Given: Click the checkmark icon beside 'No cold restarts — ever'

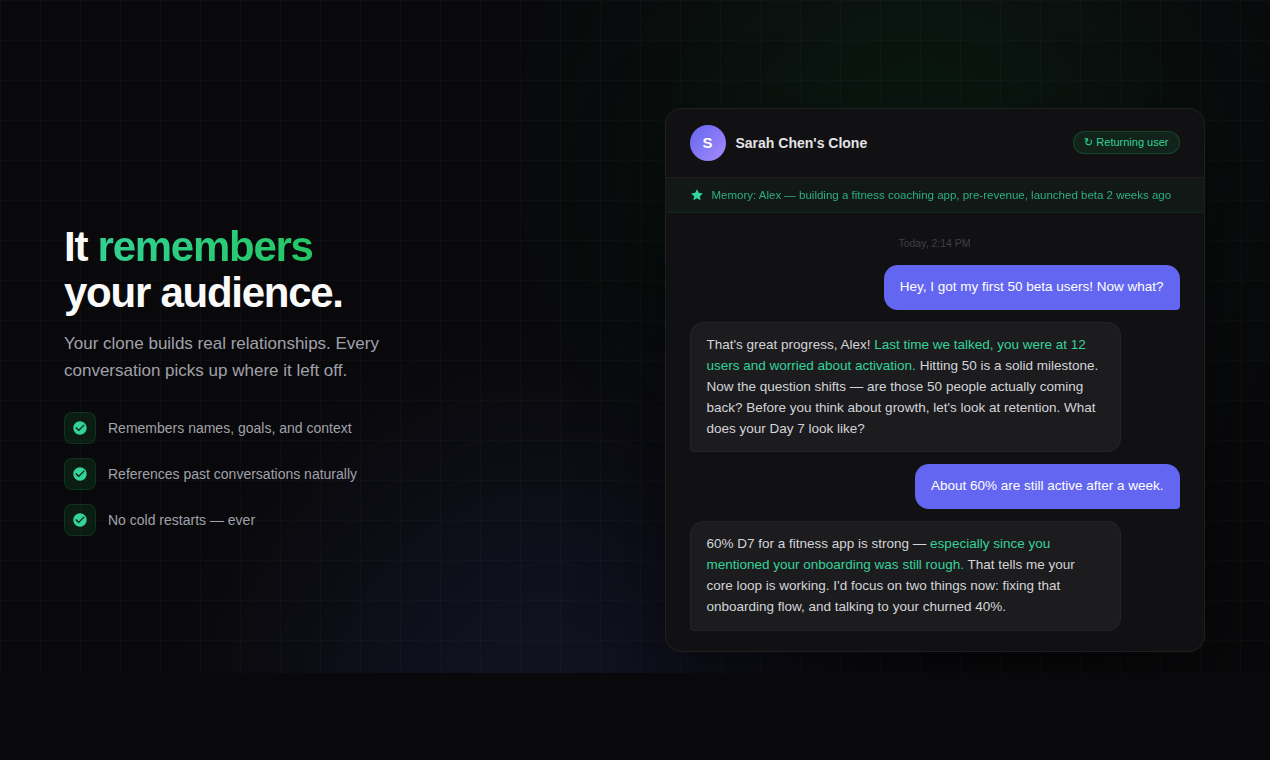Looking at the screenshot, I should tap(80, 520).
